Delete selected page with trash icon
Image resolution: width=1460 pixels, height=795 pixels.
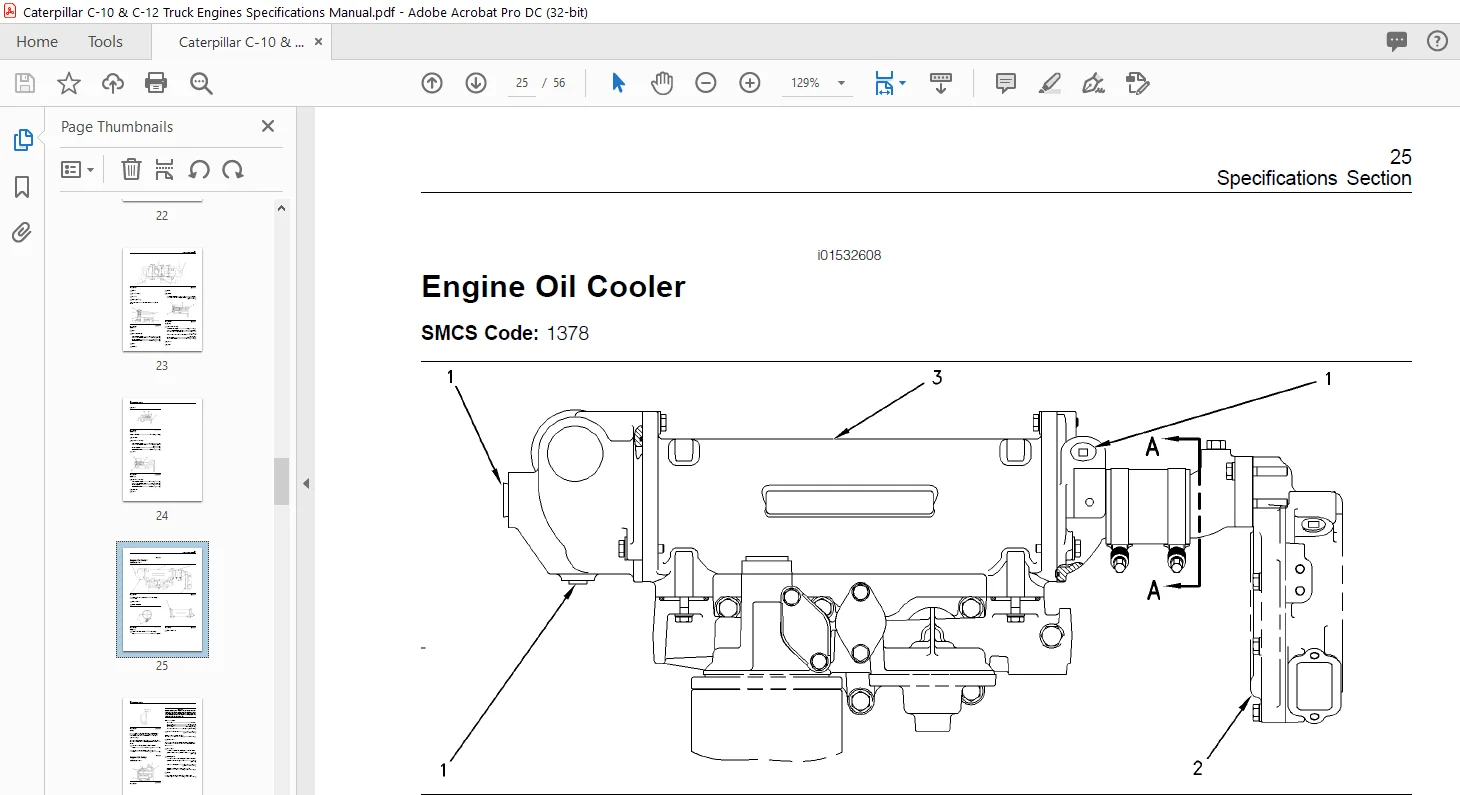131,169
